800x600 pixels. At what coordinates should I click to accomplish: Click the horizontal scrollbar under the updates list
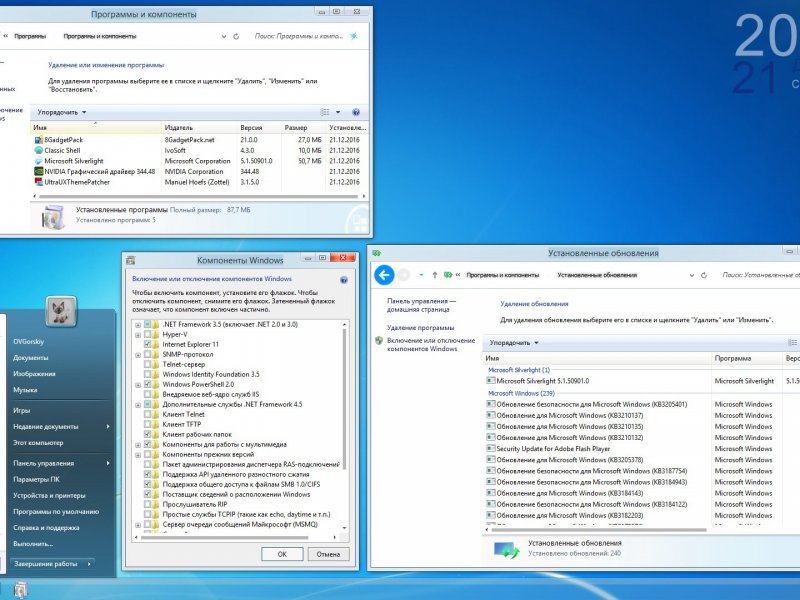[x=597, y=530]
